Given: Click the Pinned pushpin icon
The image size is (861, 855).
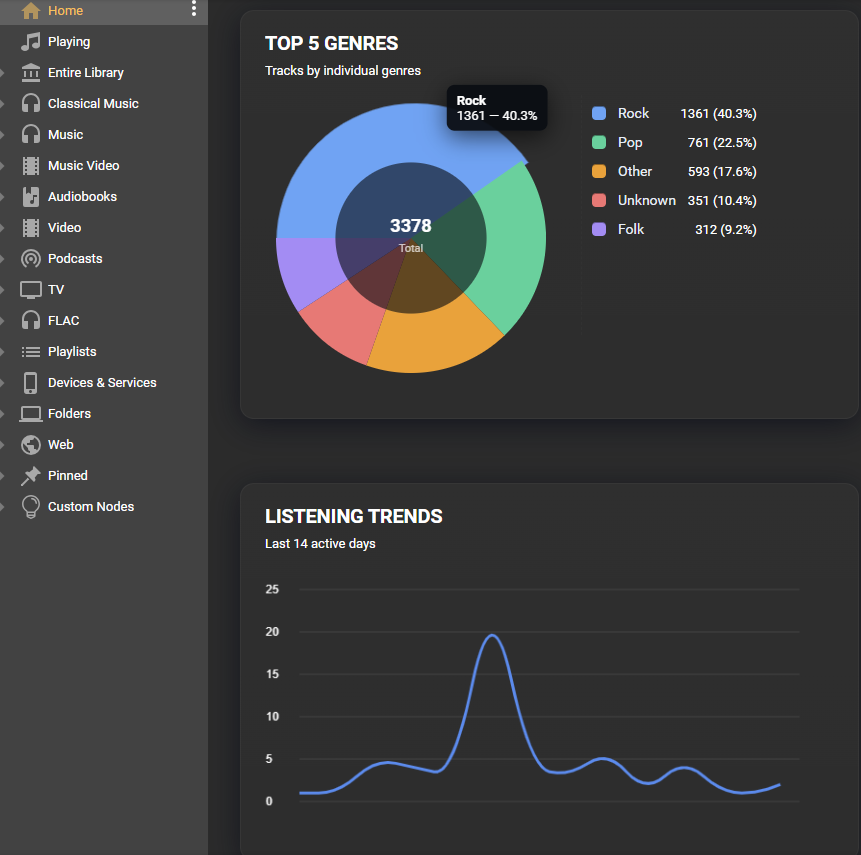Looking at the screenshot, I should pos(31,476).
